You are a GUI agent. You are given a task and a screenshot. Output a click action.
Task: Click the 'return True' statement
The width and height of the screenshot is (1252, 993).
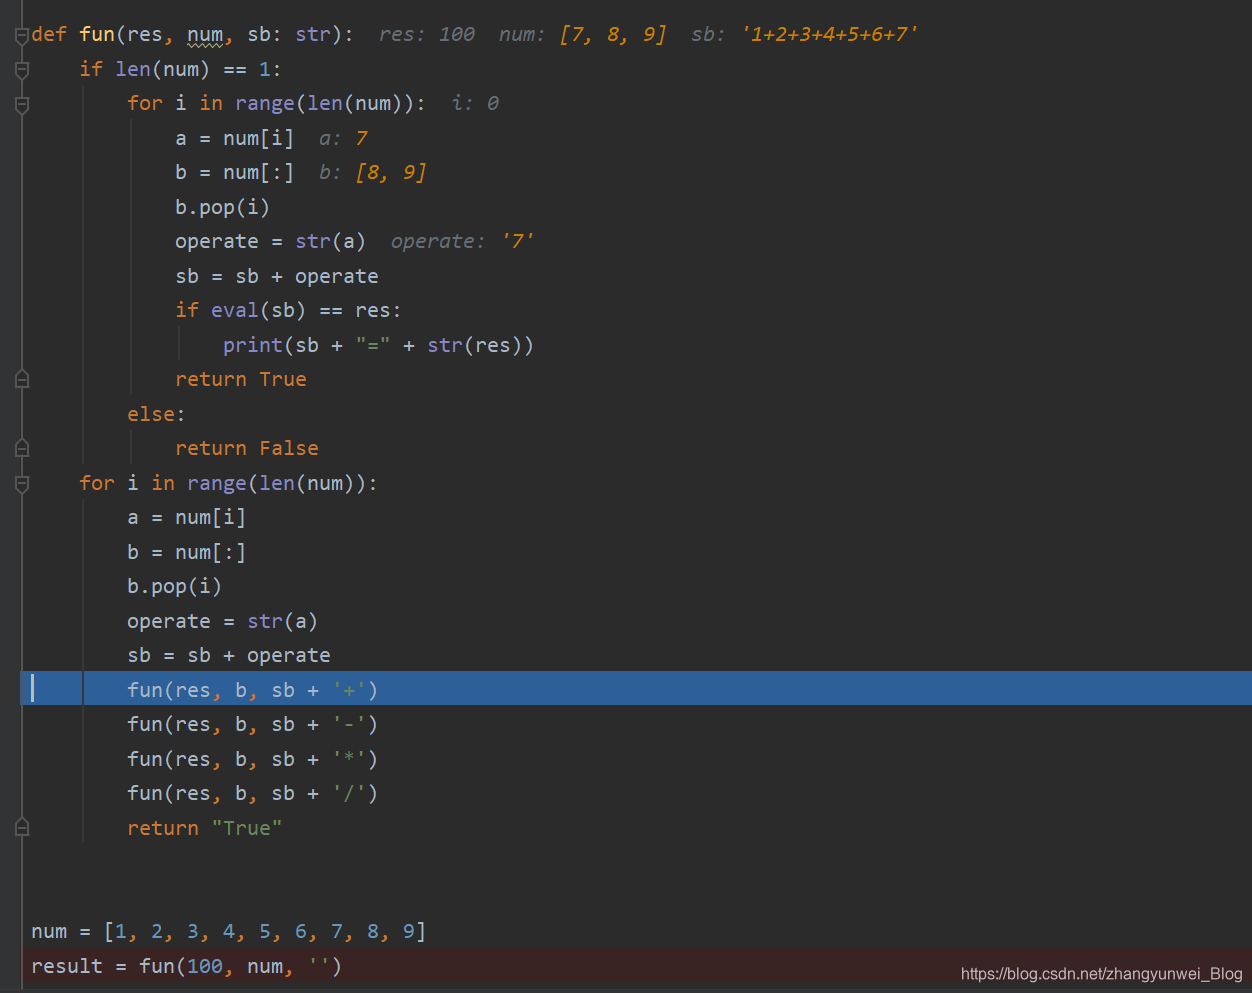click(x=241, y=379)
